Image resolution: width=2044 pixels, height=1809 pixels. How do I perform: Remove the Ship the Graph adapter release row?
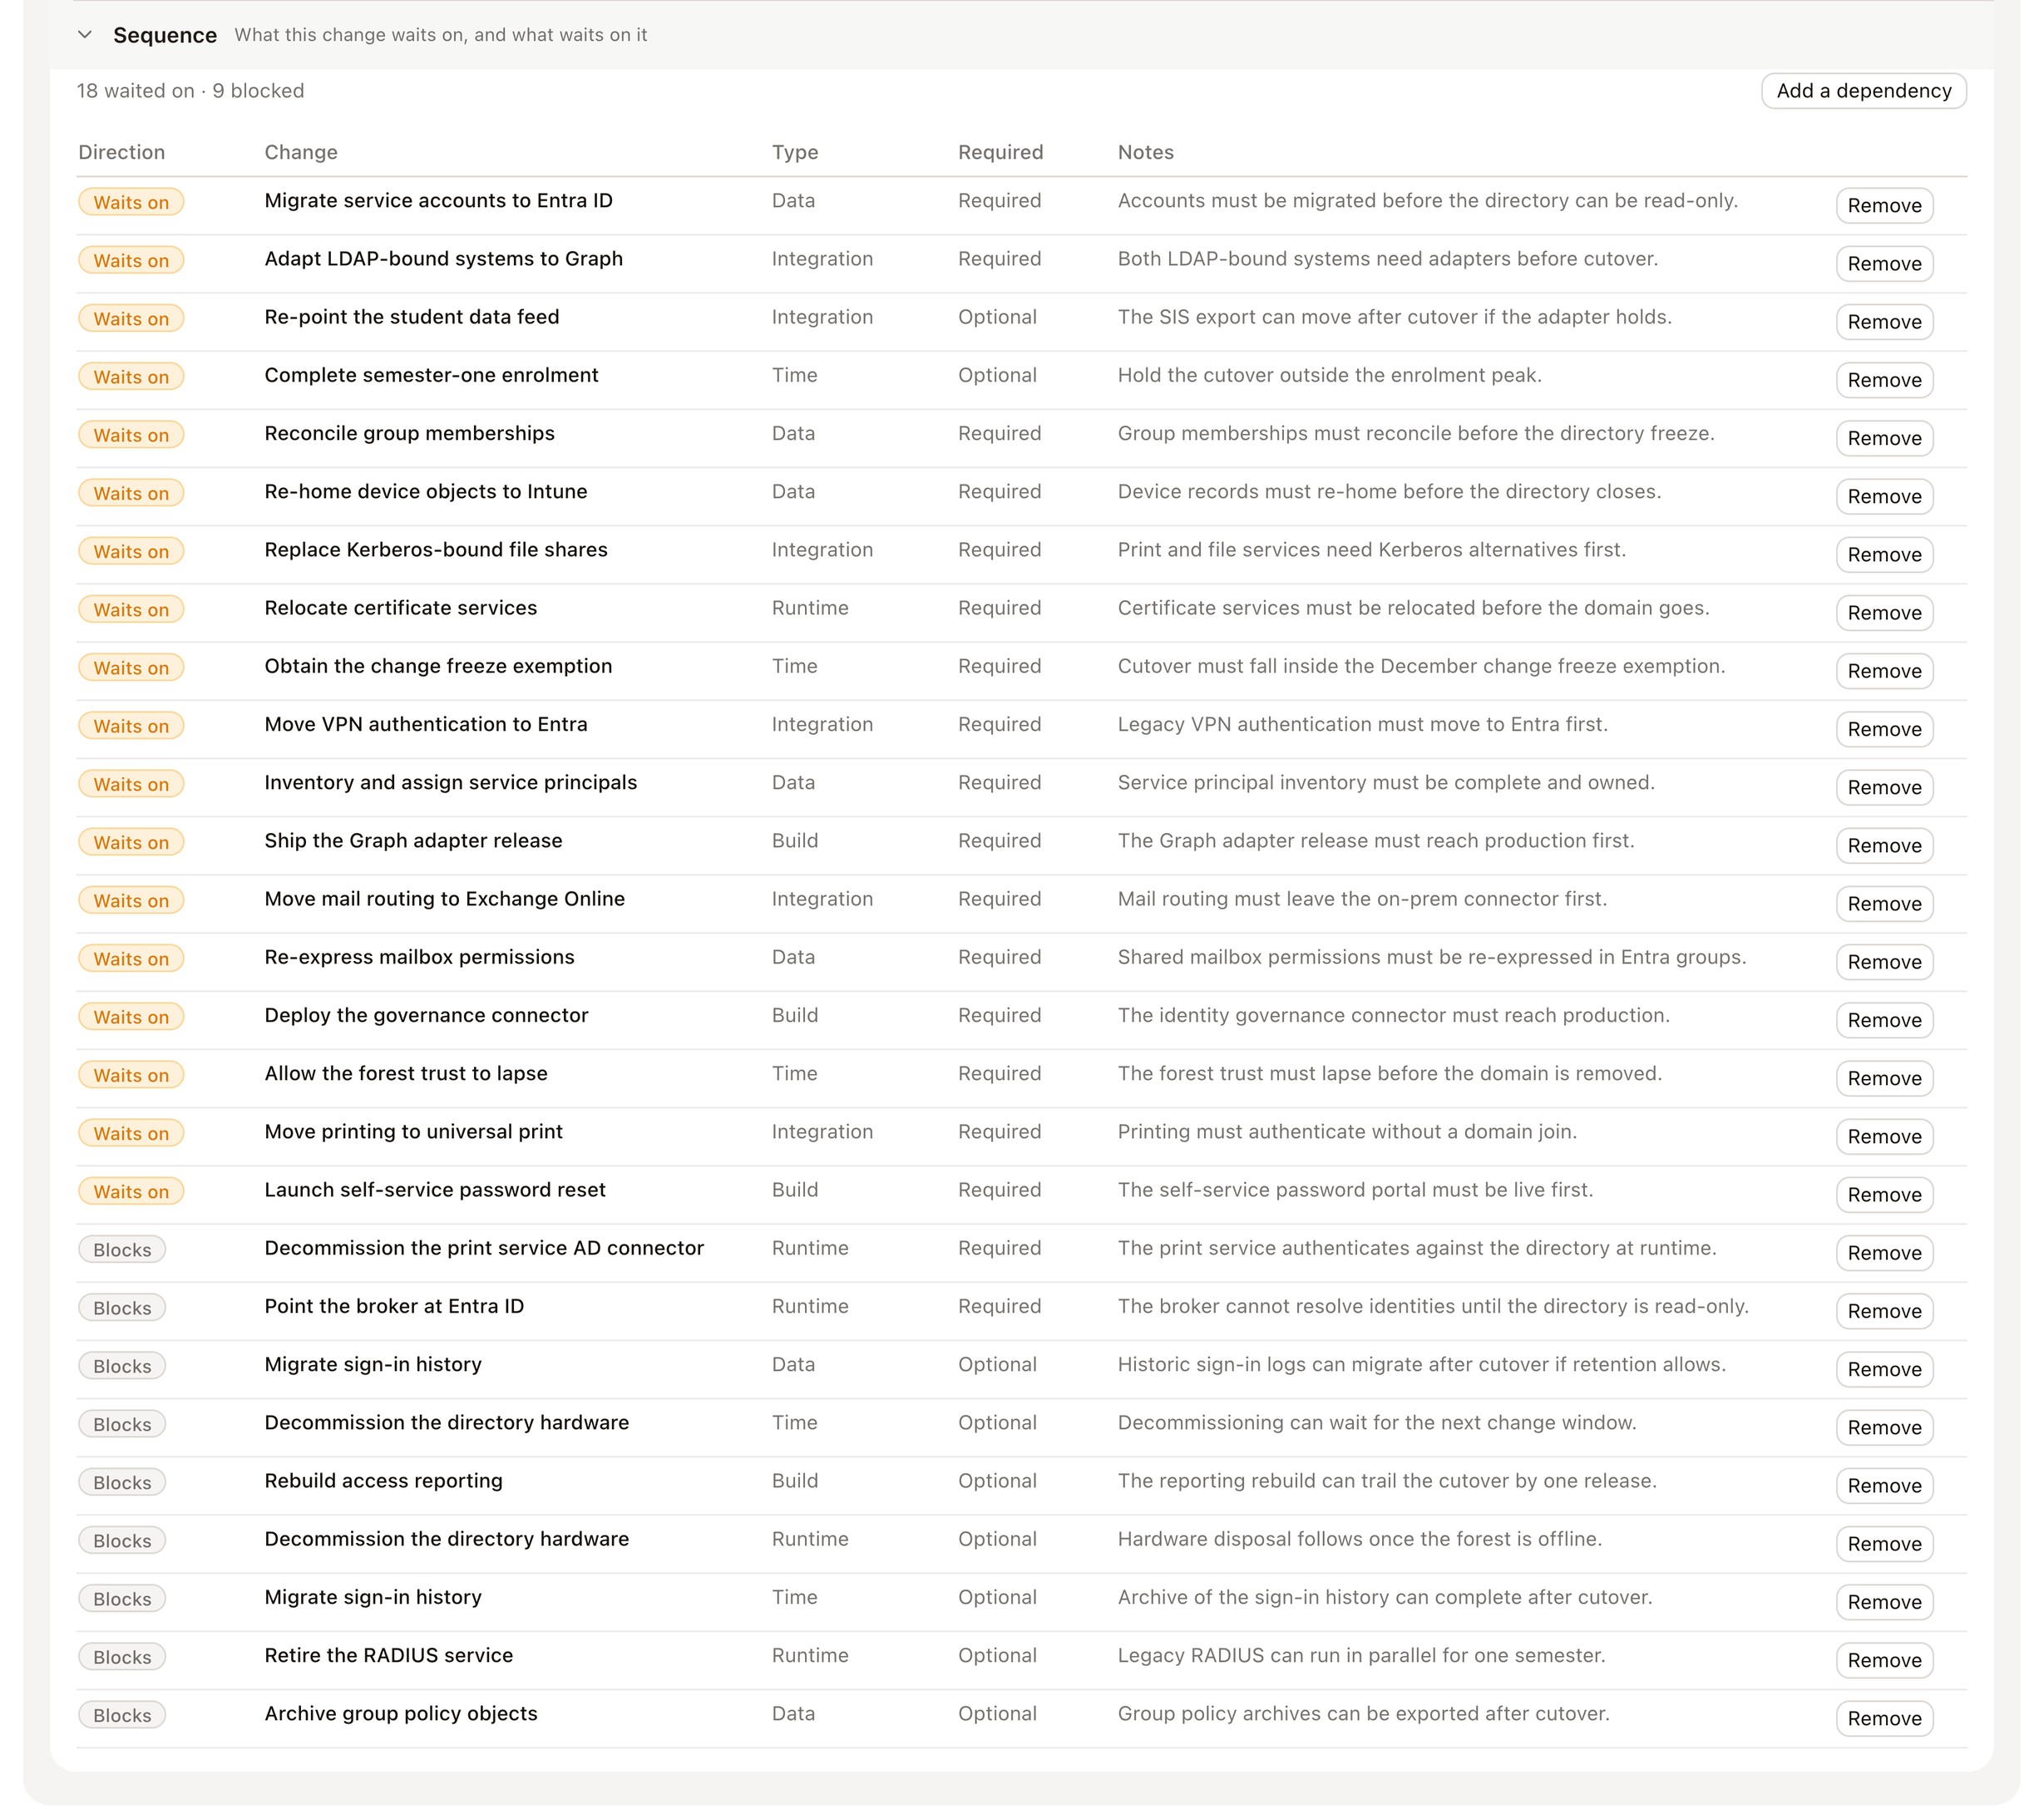coord(1884,846)
